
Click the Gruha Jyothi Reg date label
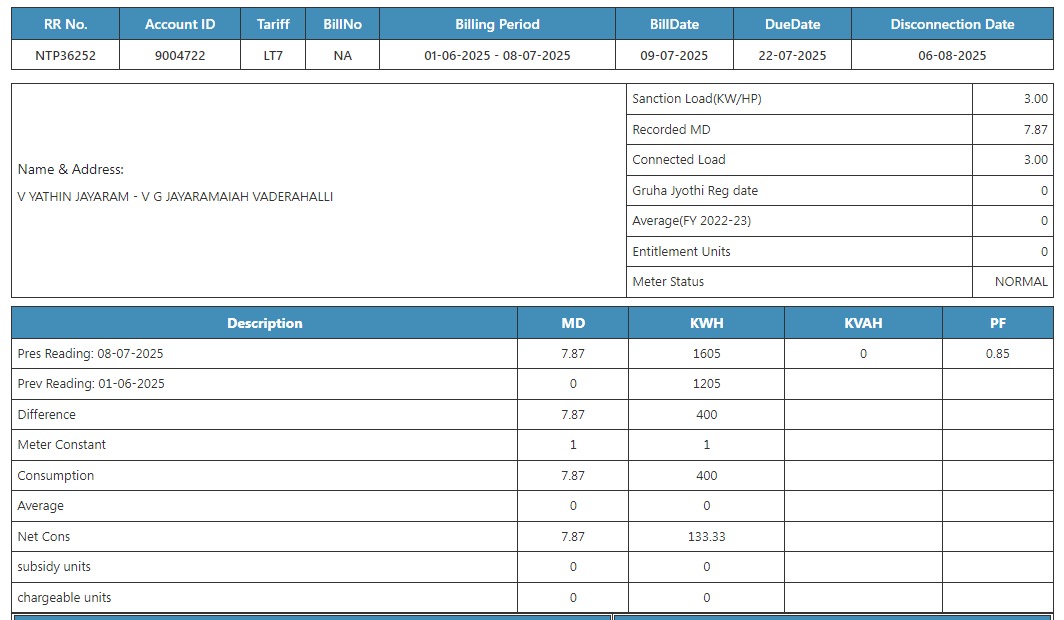point(695,191)
